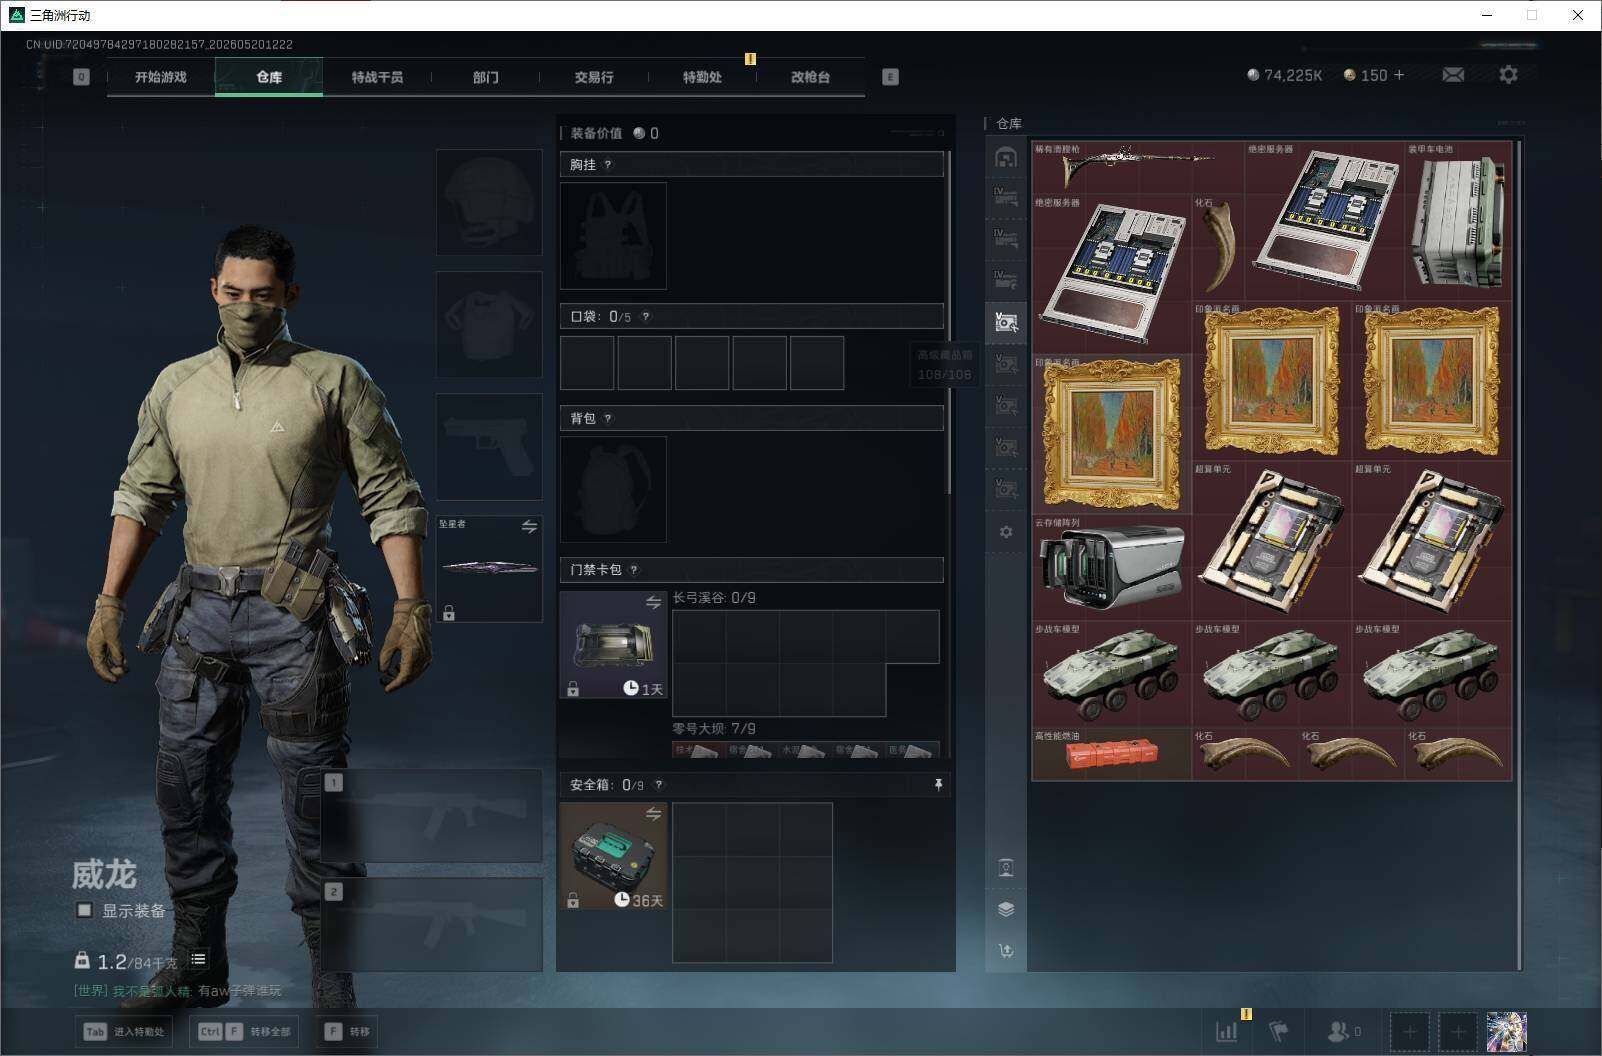Switch to the 交易行 tab

click(x=594, y=77)
